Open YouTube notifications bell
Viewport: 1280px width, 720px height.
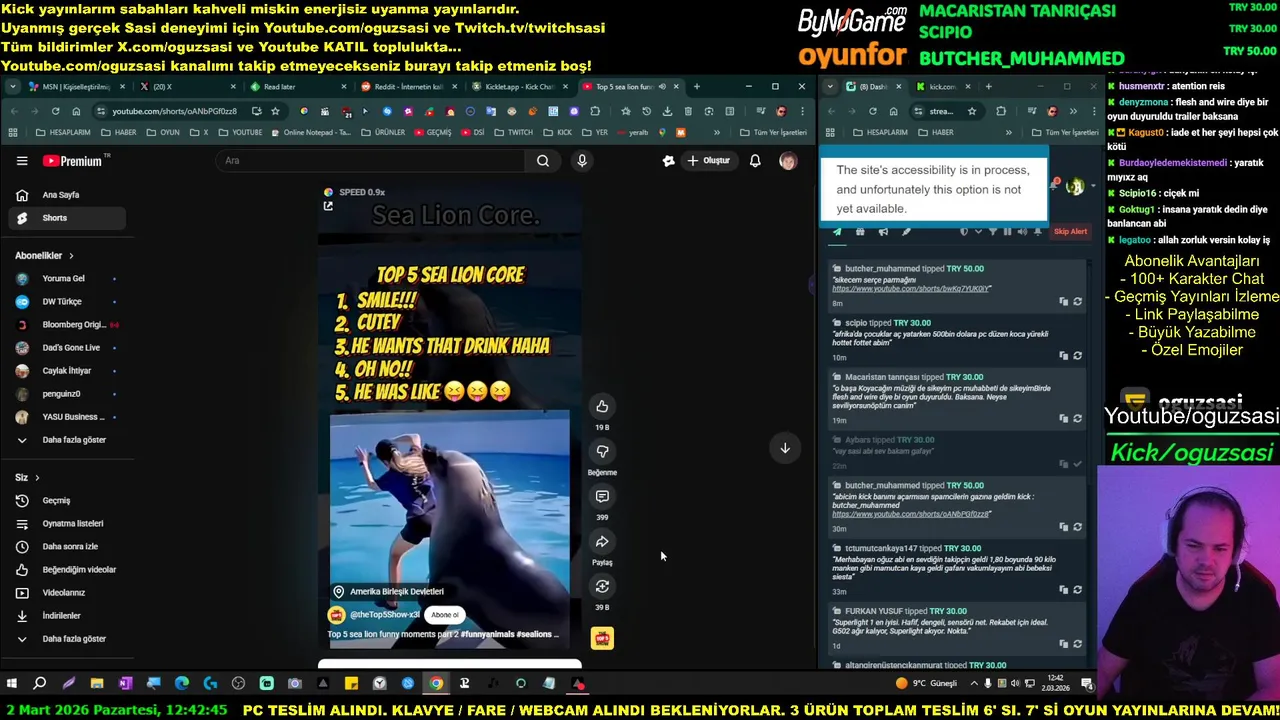tap(755, 160)
